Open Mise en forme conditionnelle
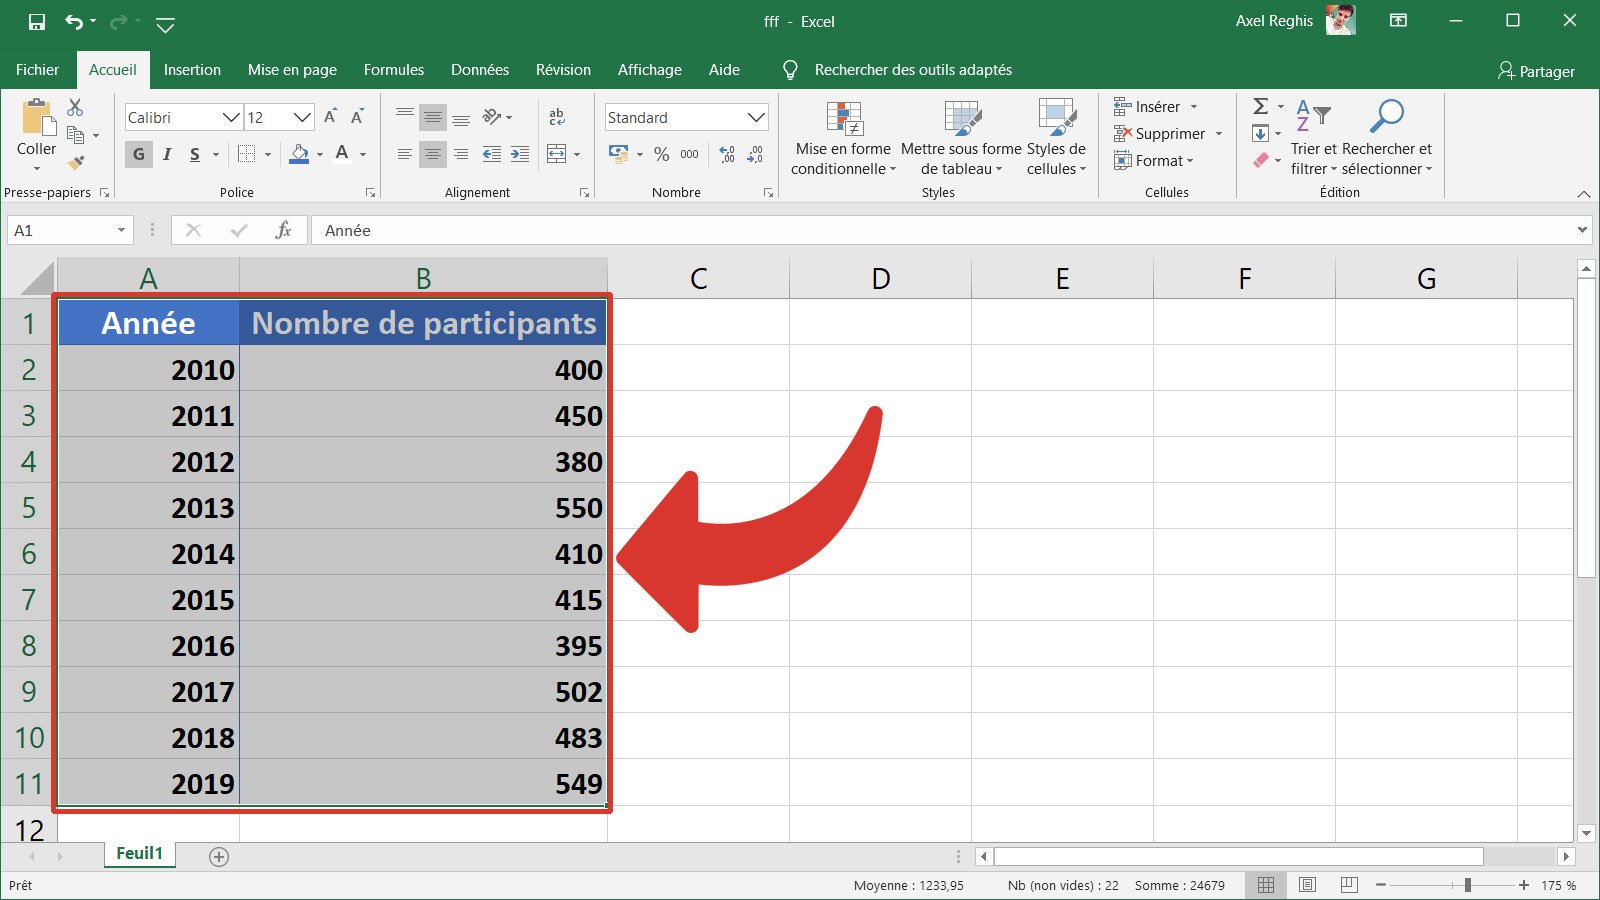 [845, 137]
